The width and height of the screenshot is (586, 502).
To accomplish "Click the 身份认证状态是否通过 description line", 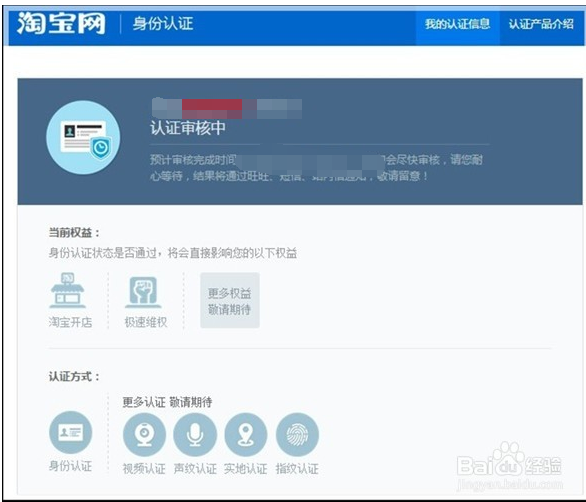I will click(173, 253).
